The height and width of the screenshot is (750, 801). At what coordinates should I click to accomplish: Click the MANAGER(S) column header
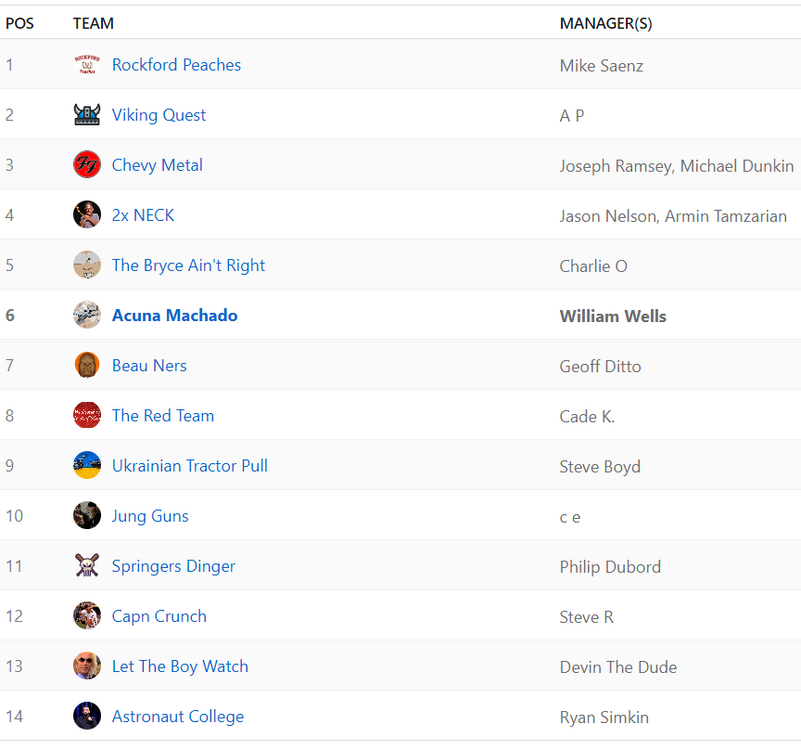coord(606,23)
